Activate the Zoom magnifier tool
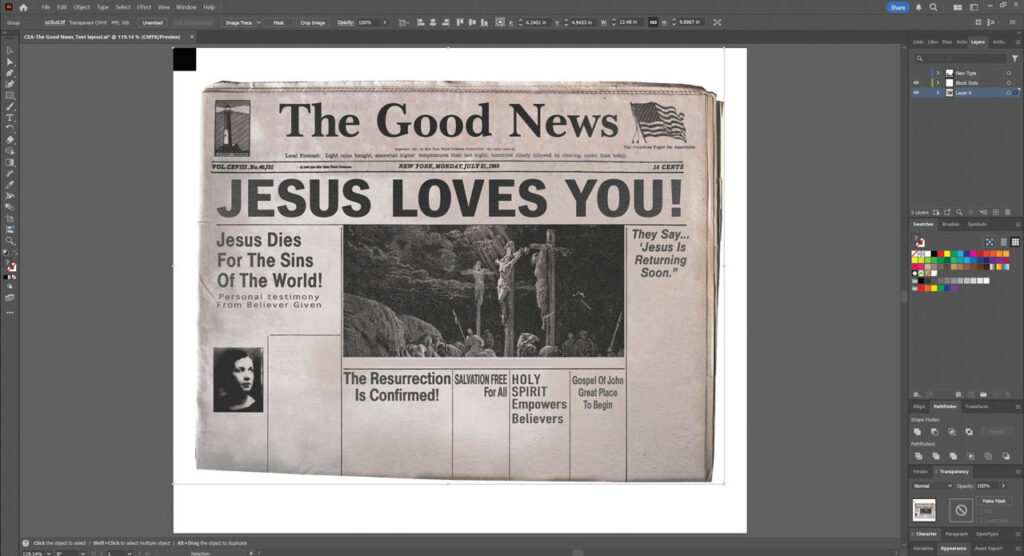Viewport: 1024px width, 556px height. [x=10, y=241]
